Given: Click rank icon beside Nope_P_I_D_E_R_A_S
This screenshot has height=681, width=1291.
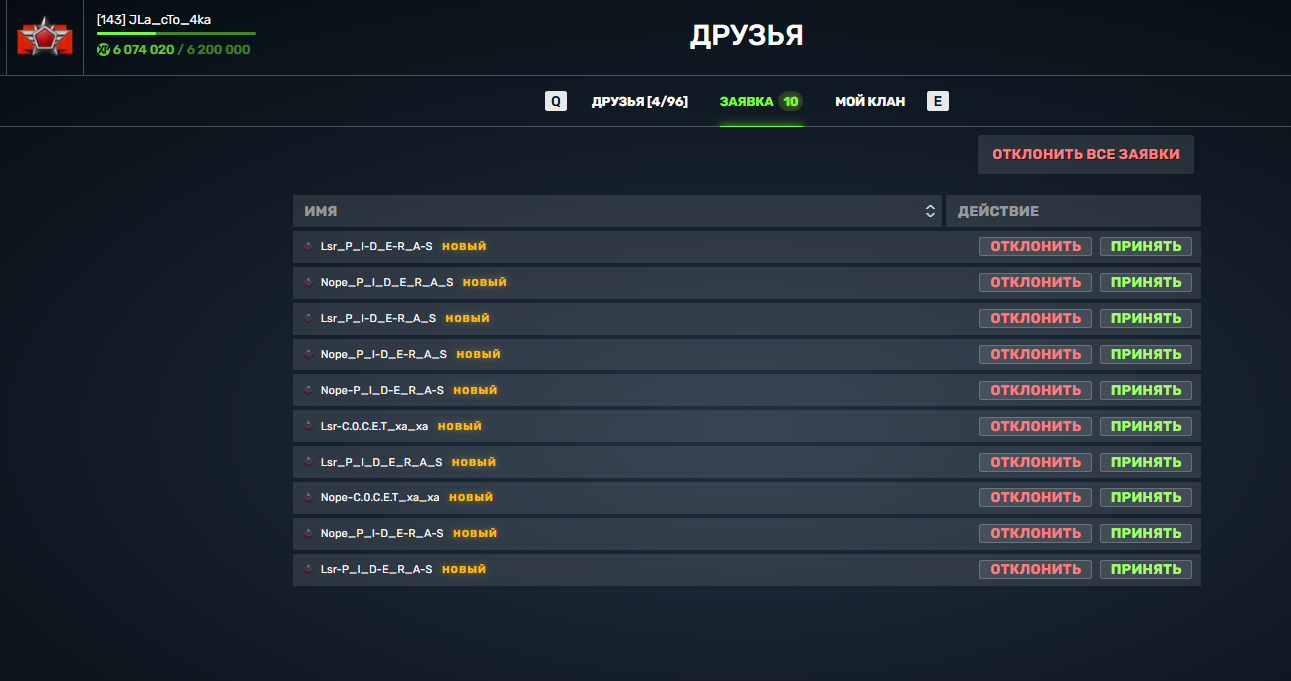Looking at the screenshot, I should point(309,282).
